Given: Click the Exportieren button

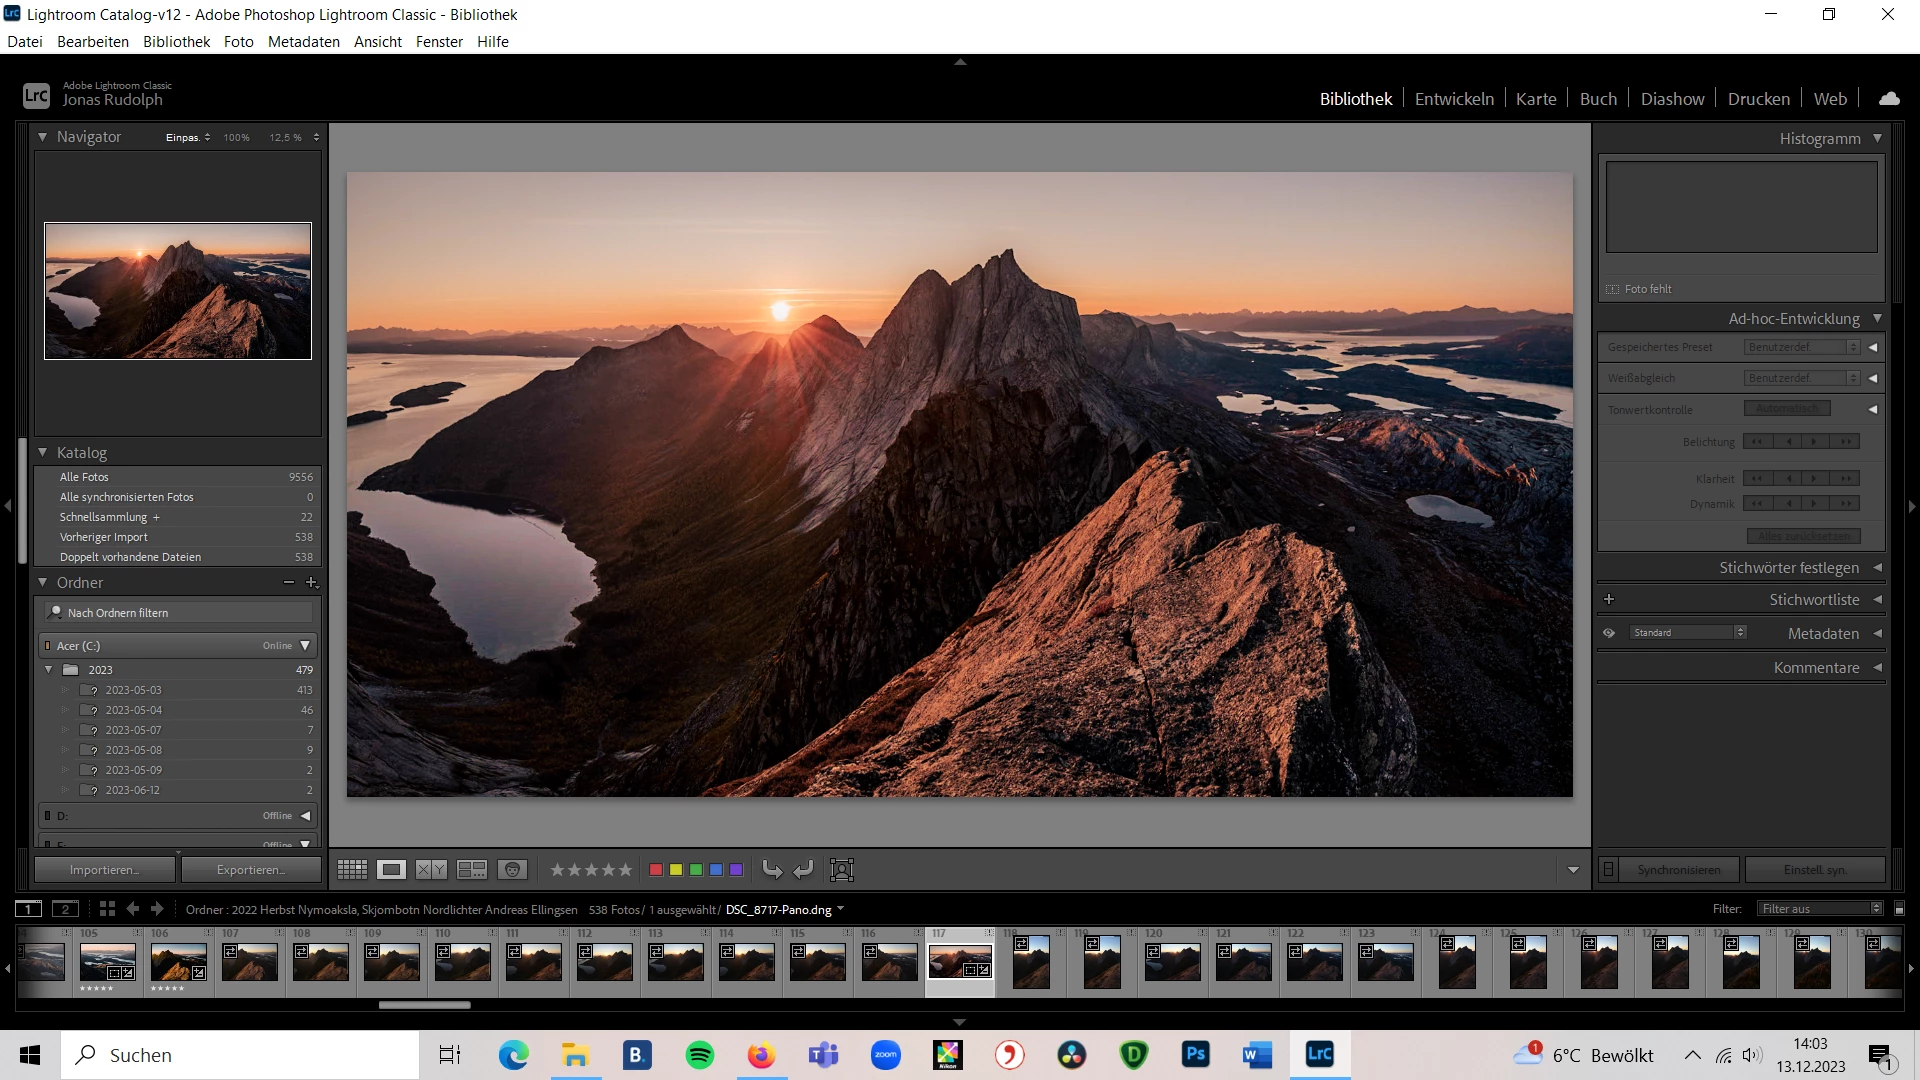Looking at the screenshot, I should (x=251, y=870).
